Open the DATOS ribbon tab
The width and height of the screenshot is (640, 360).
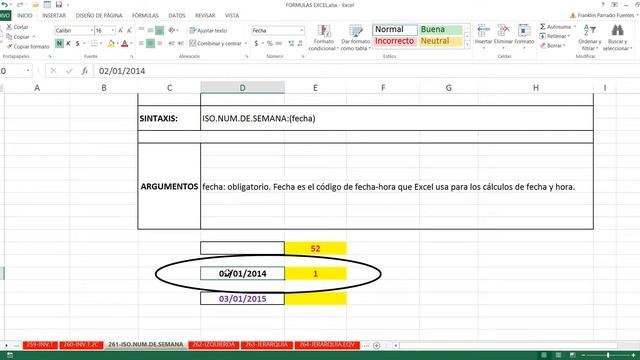pos(177,16)
